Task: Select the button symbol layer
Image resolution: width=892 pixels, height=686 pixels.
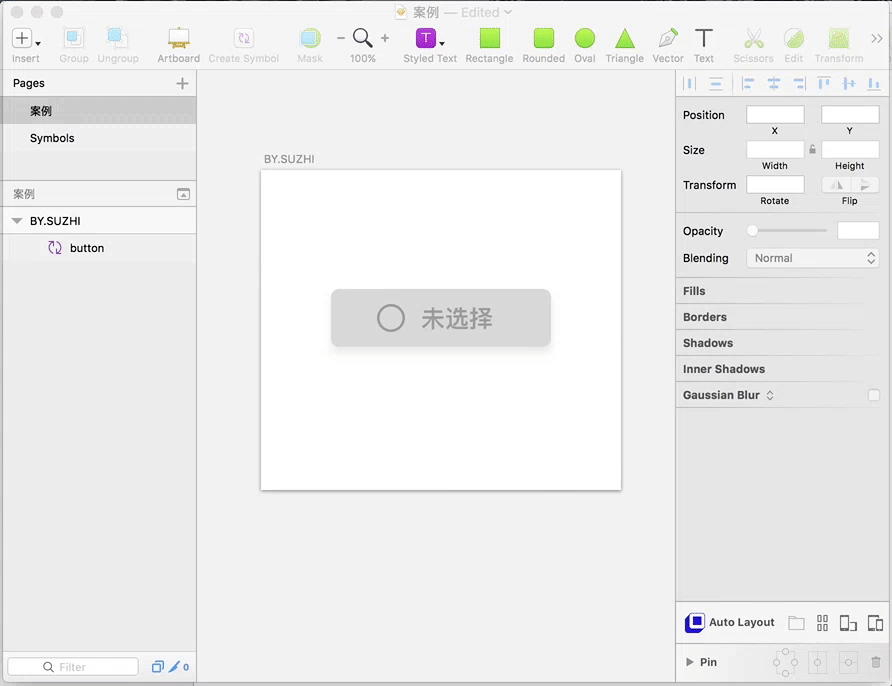Action: (x=99, y=248)
